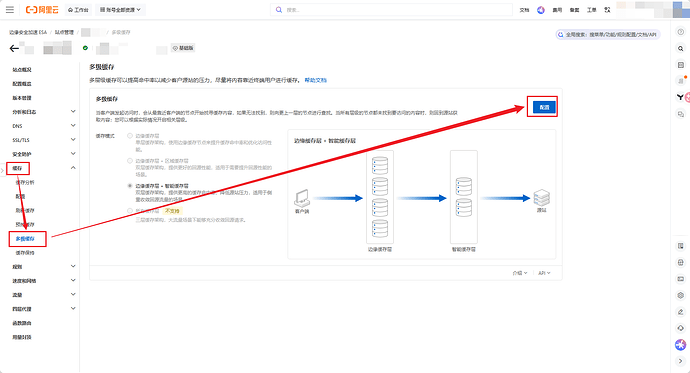Click the filter funnel icon in right rail
Screen dimensions: 690x373
pos(680,97)
